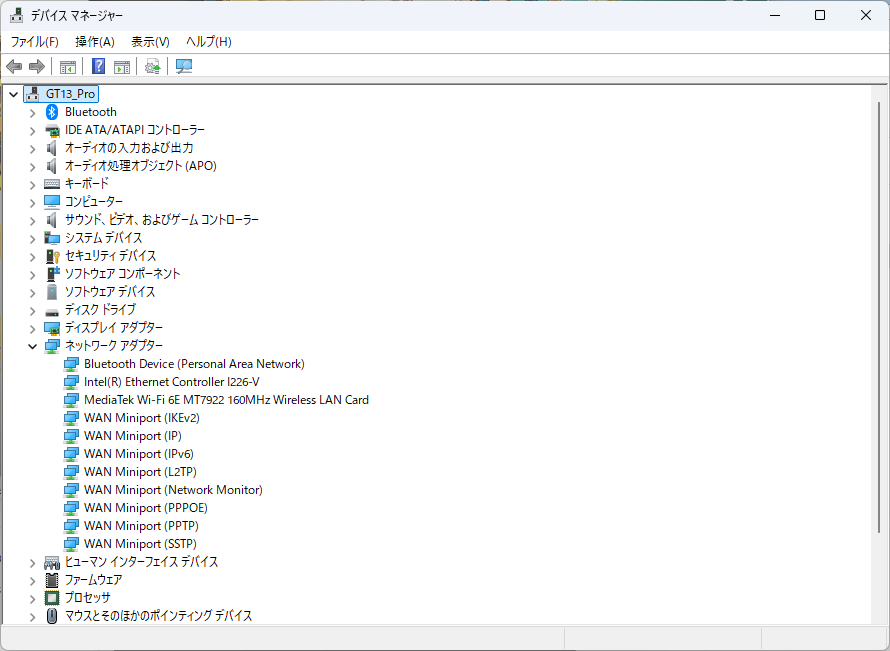The height and width of the screenshot is (651, 890).
Task: Click the Bluetooth category icon
Action: click(x=52, y=112)
